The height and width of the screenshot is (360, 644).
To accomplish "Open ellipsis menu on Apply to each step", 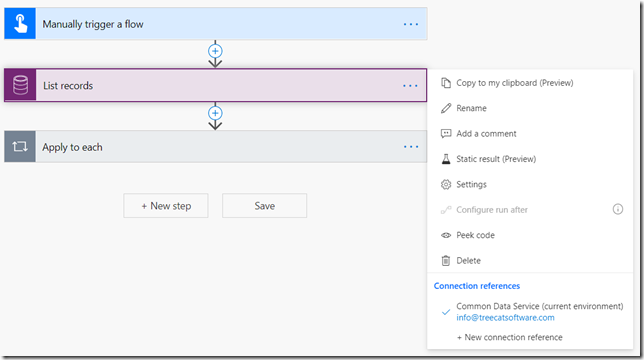I will (x=410, y=147).
